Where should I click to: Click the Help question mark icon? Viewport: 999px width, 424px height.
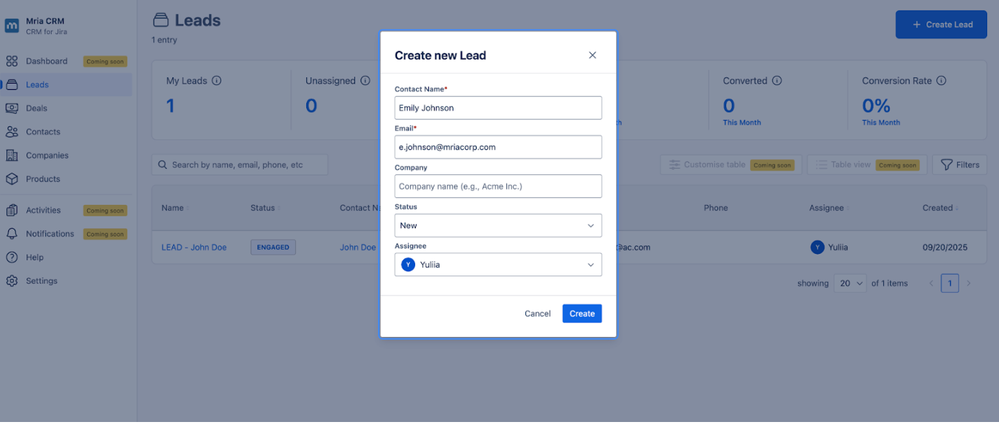point(12,258)
